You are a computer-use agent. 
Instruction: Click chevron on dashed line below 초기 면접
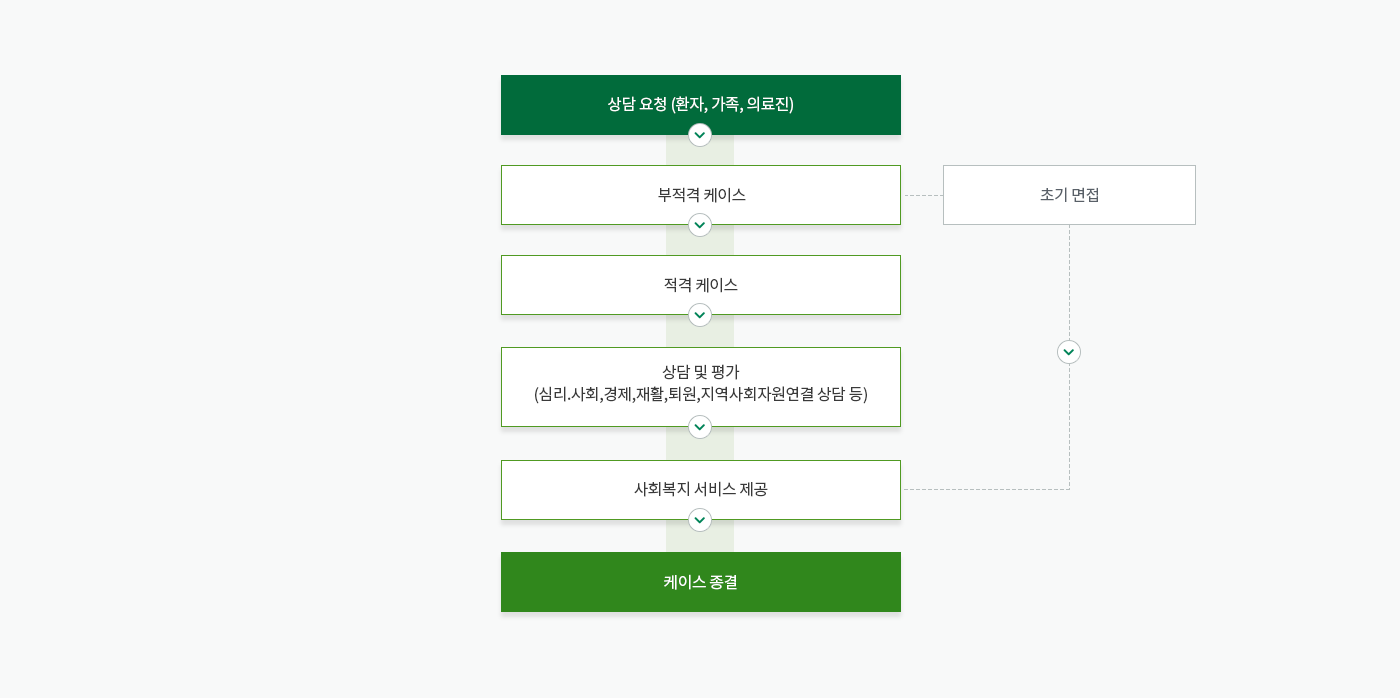coord(1069,352)
